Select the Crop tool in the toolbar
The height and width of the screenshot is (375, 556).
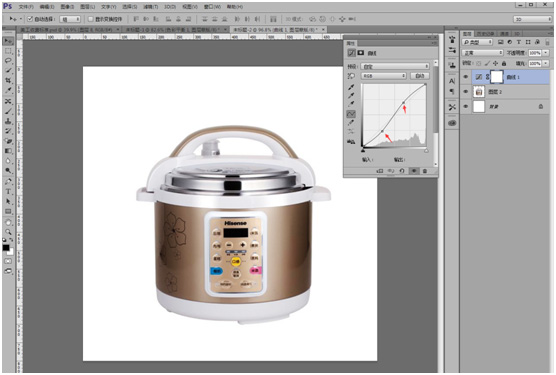pos(8,81)
